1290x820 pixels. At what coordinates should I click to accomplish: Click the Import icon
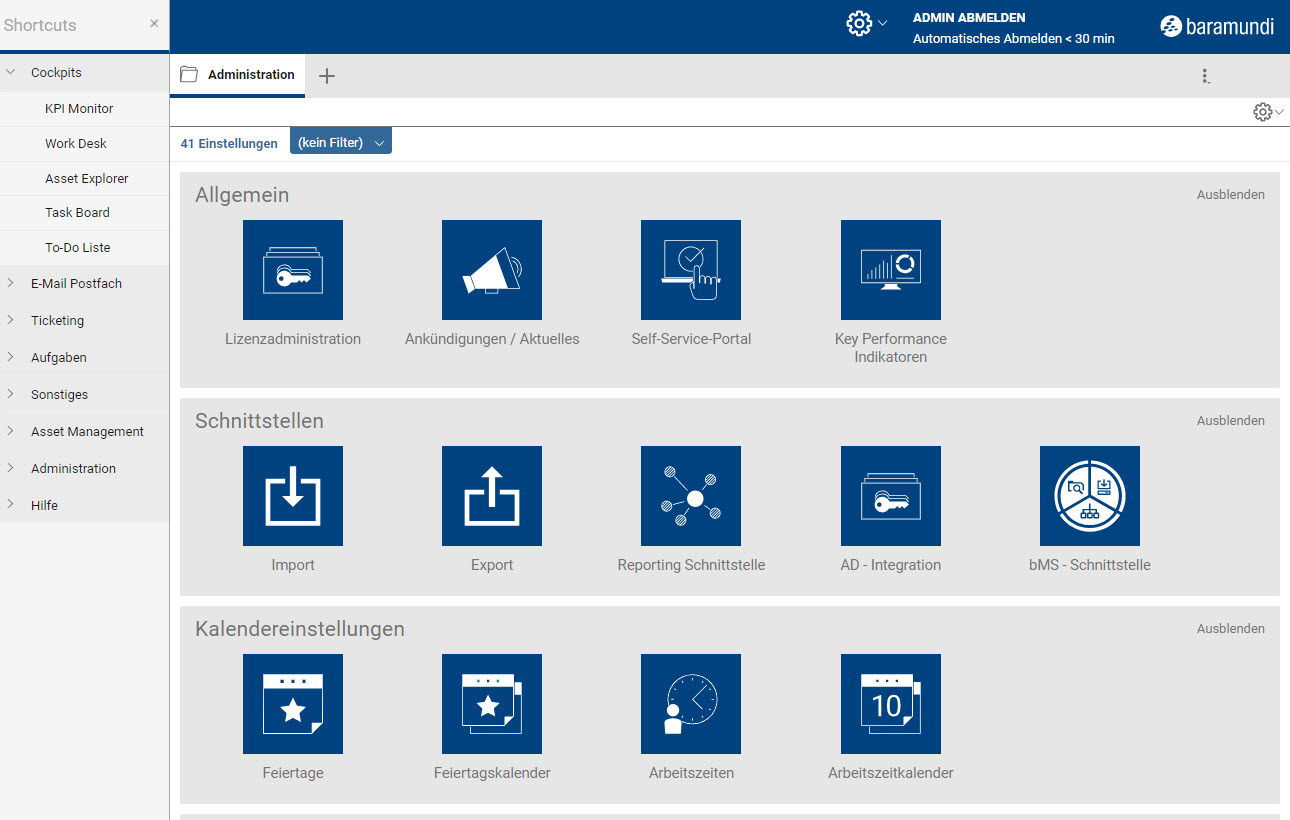292,496
